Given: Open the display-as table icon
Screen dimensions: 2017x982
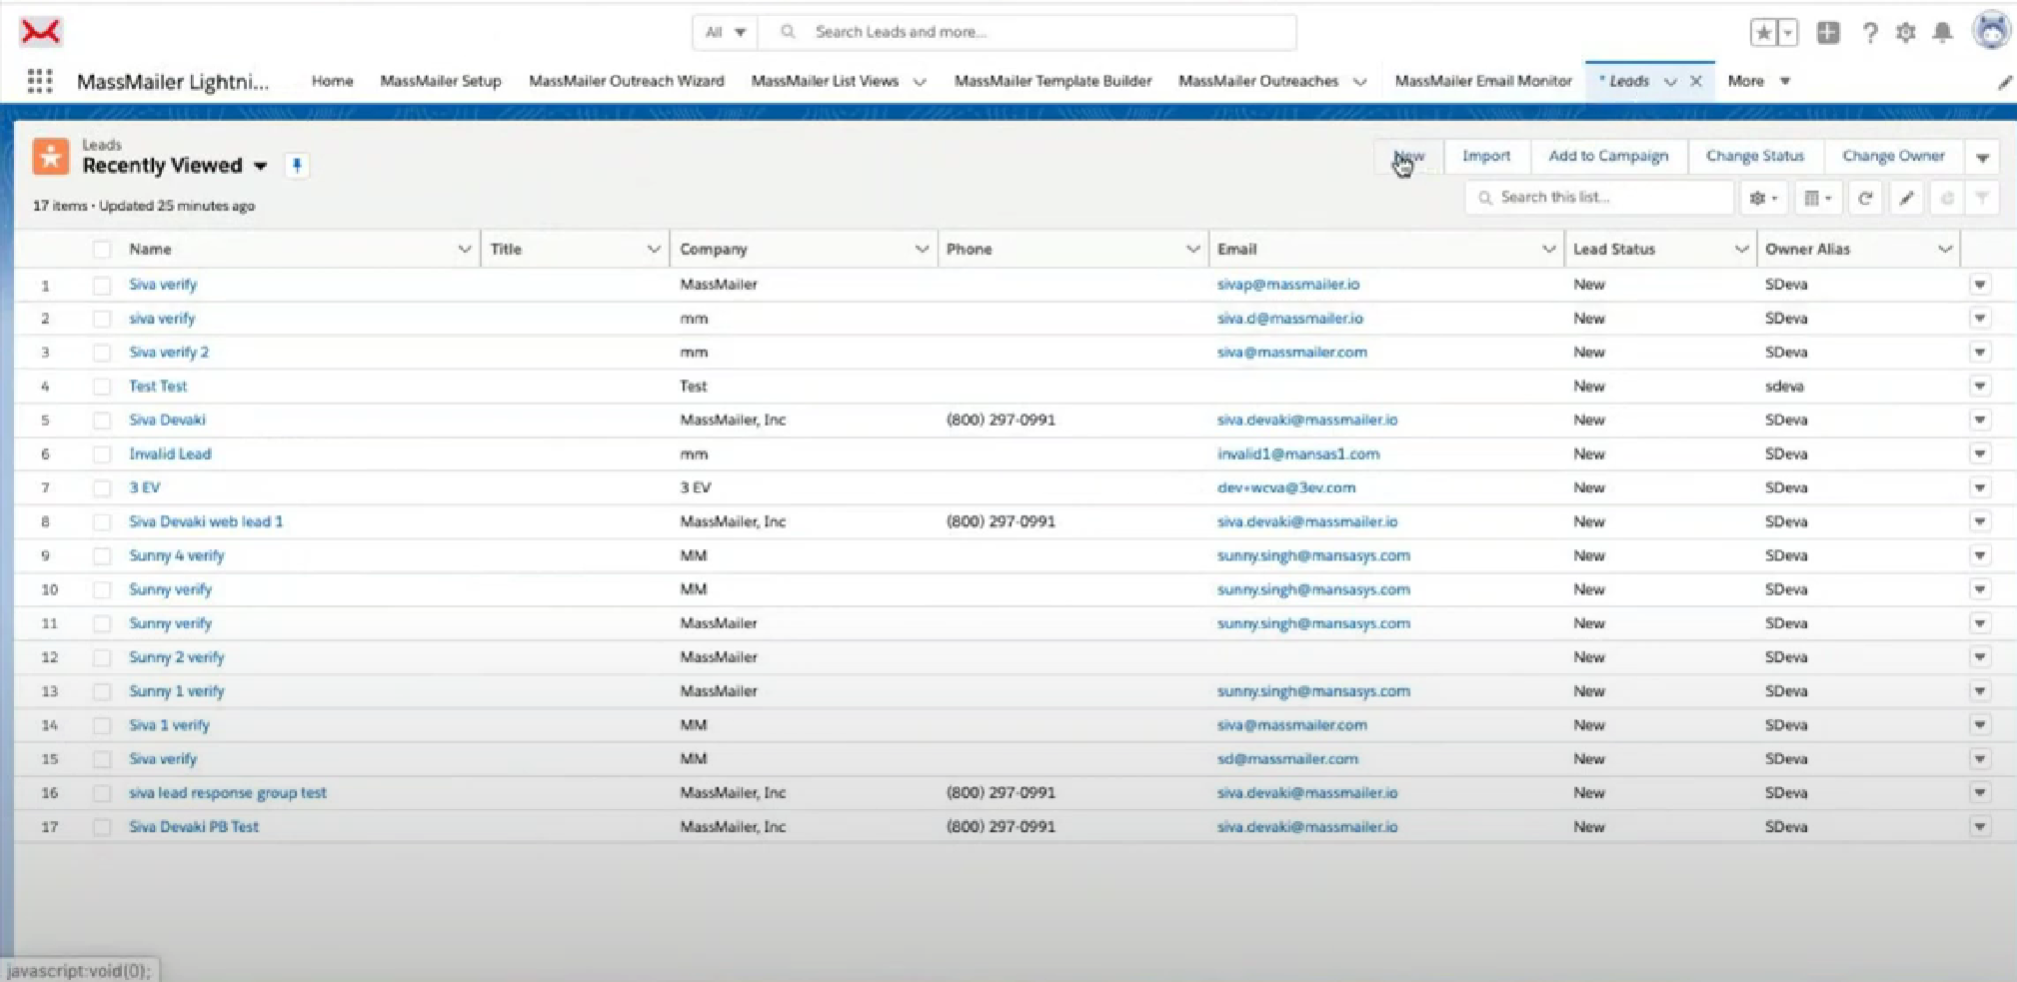Looking at the screenshot, I should click(1817, 198).
